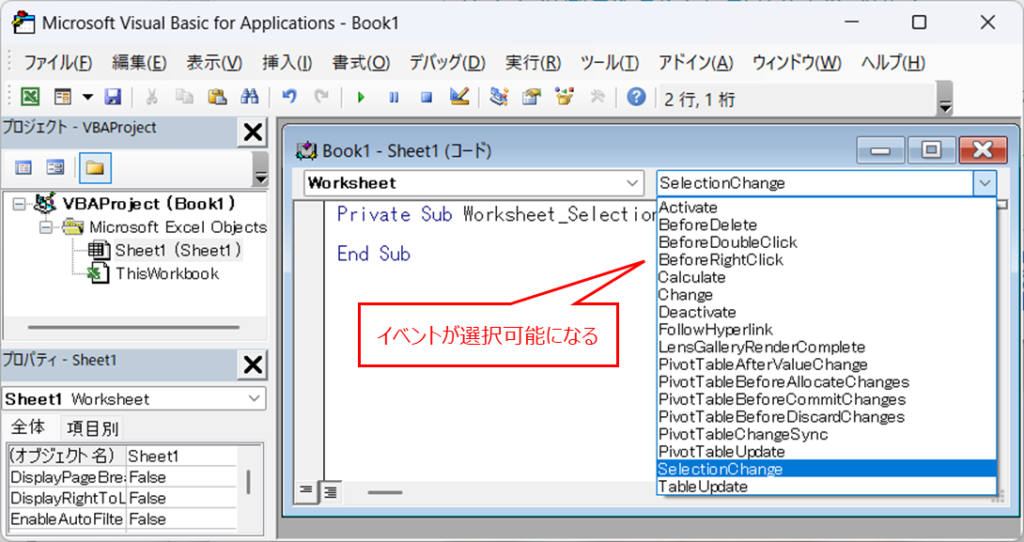This screenshot has width=1024, height=542.
Task: Open the Insert UserForm dropdown arrow
Action: coord(88,98)
